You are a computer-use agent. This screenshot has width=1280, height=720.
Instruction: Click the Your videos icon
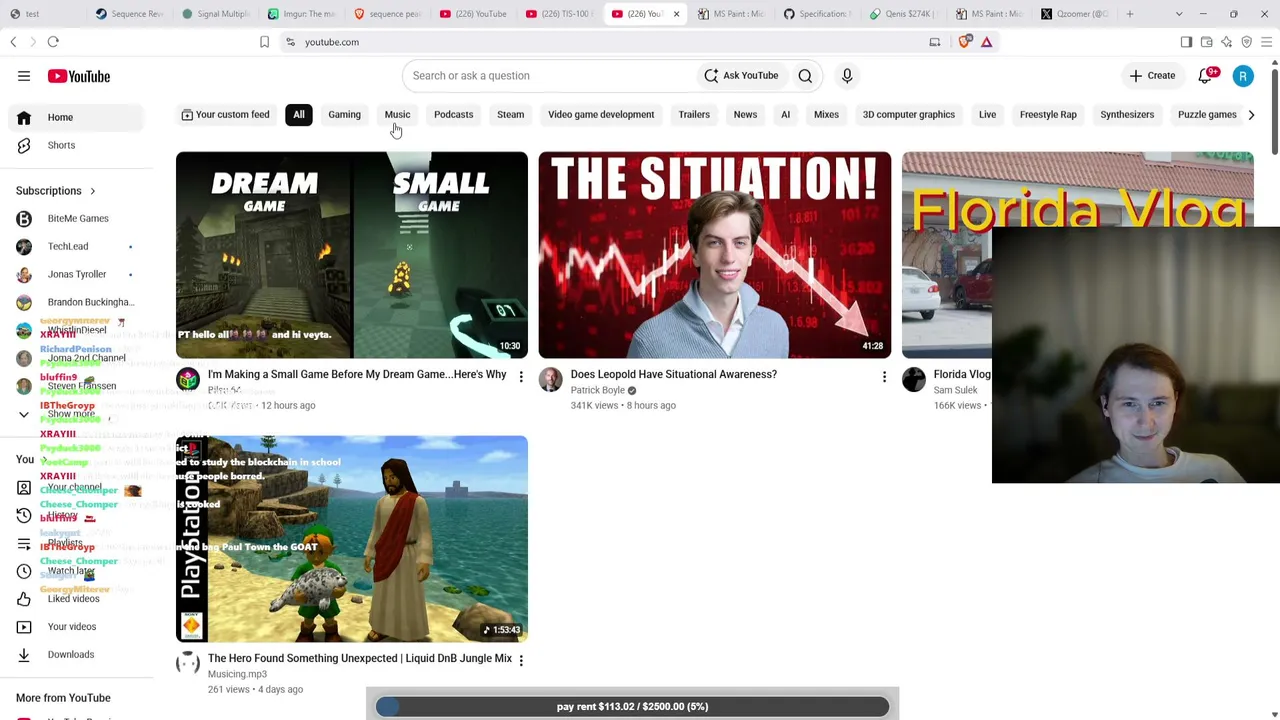[24, 627]
